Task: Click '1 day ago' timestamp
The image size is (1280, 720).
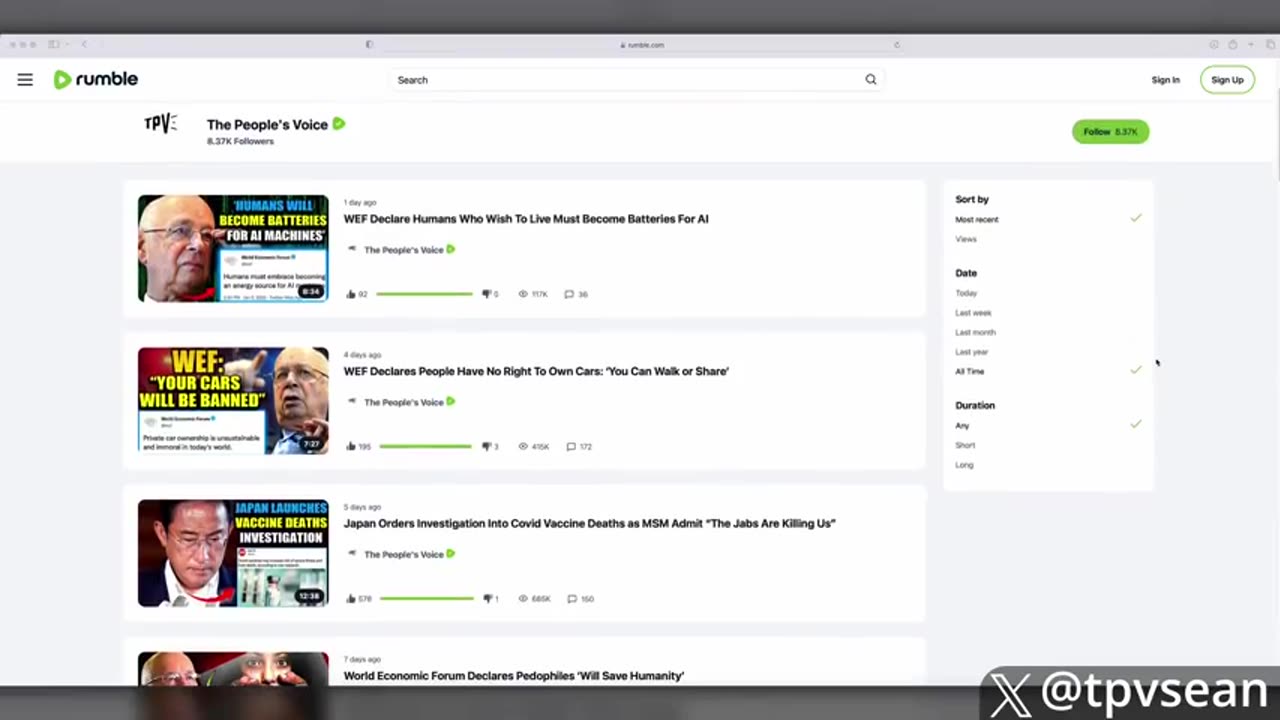Action: coord(360,202)
